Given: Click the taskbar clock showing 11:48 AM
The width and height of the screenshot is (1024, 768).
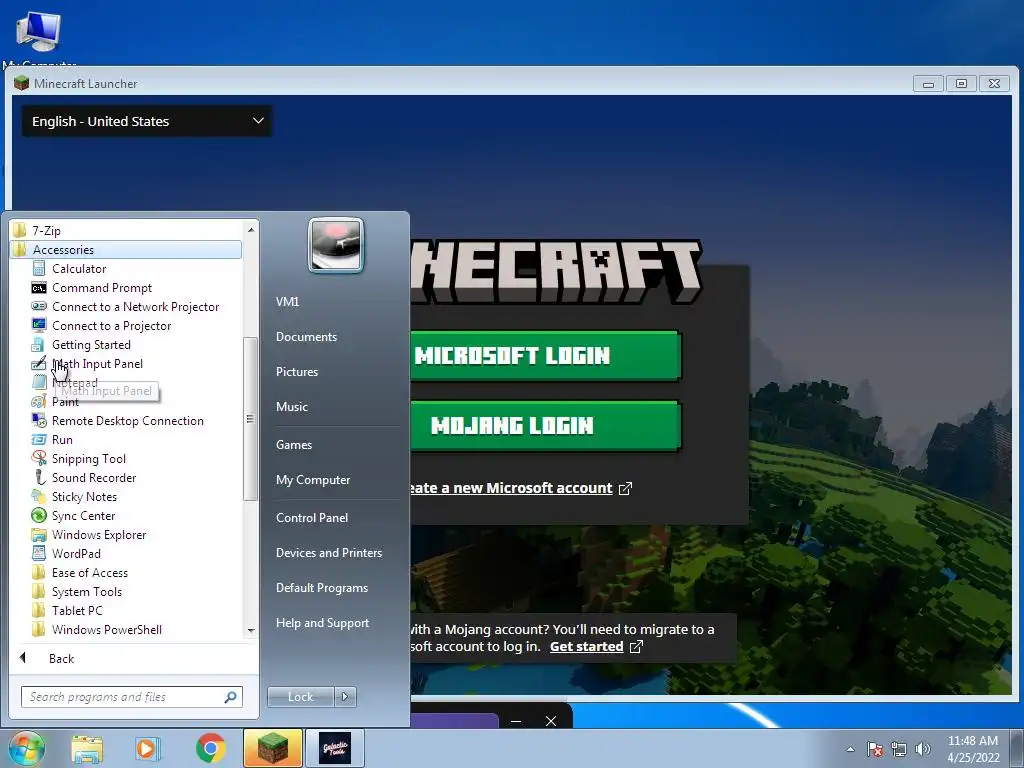Looking at the screenshot, I should click(x=973, y=749).
